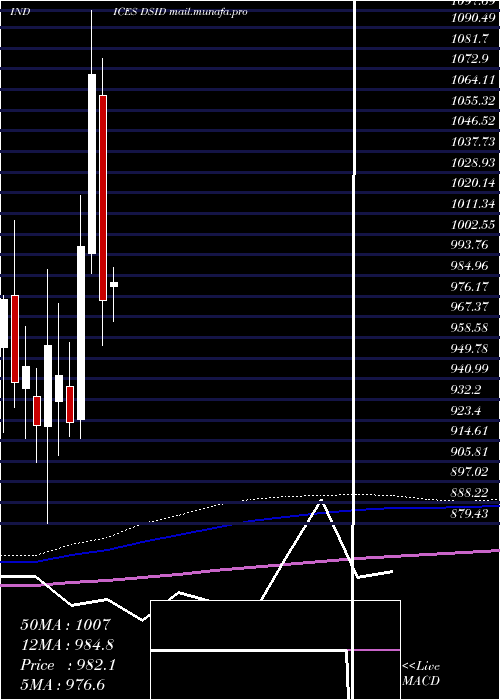Click the 967.37 price axis label
This screenshot has height=700, width=500.
click(x=470, y=307)
